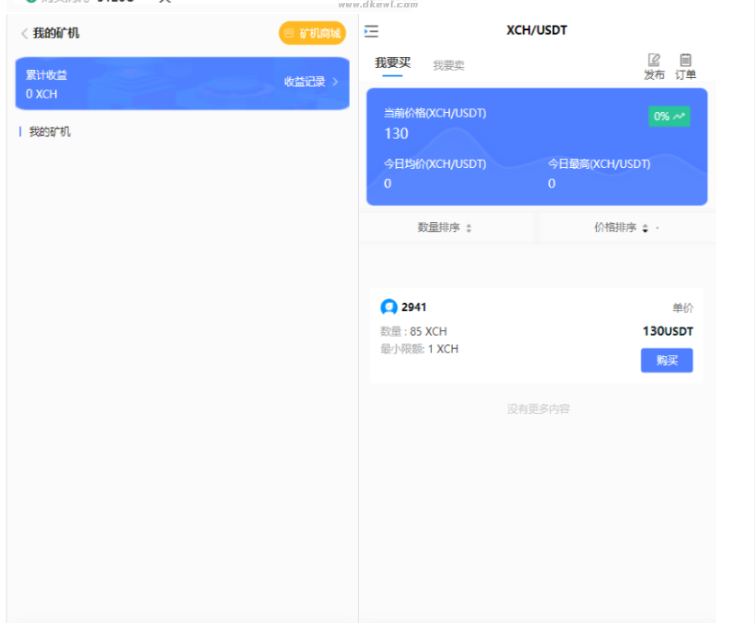Open 收益记录 earnings records
Screen dimensions: 755x623
304,81
